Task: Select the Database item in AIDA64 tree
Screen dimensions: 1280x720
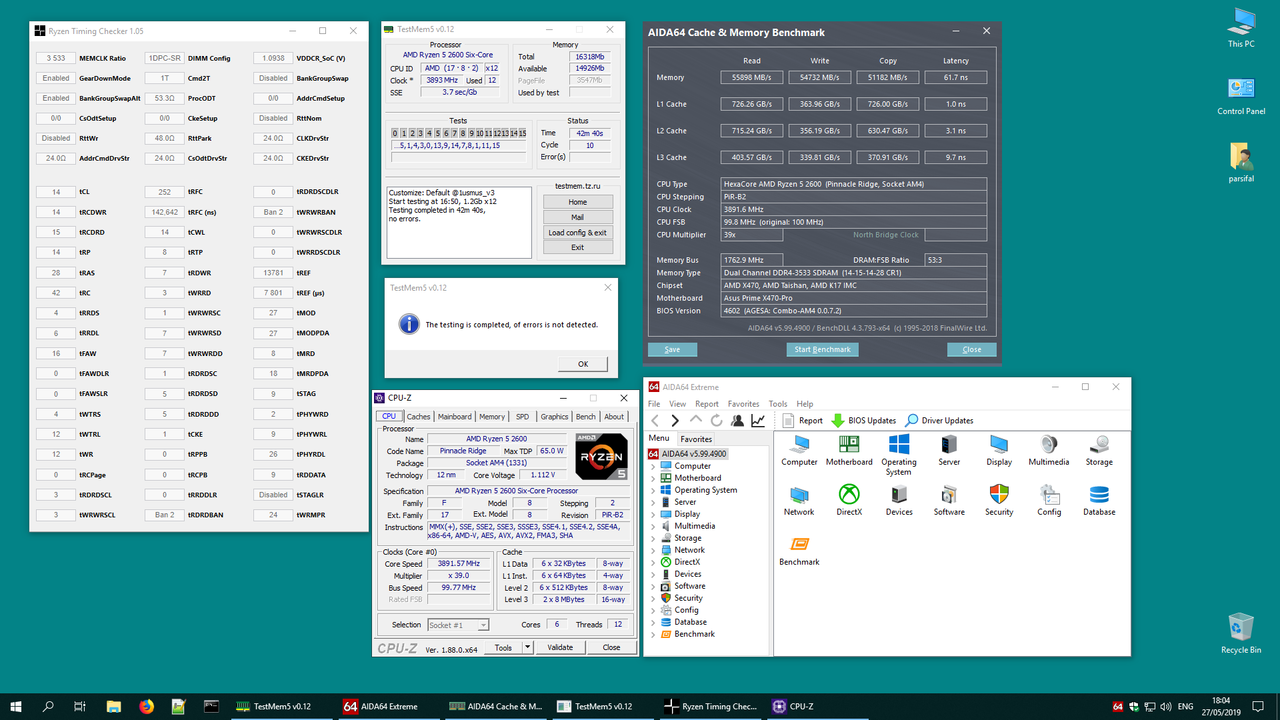Action: [690, 622]
